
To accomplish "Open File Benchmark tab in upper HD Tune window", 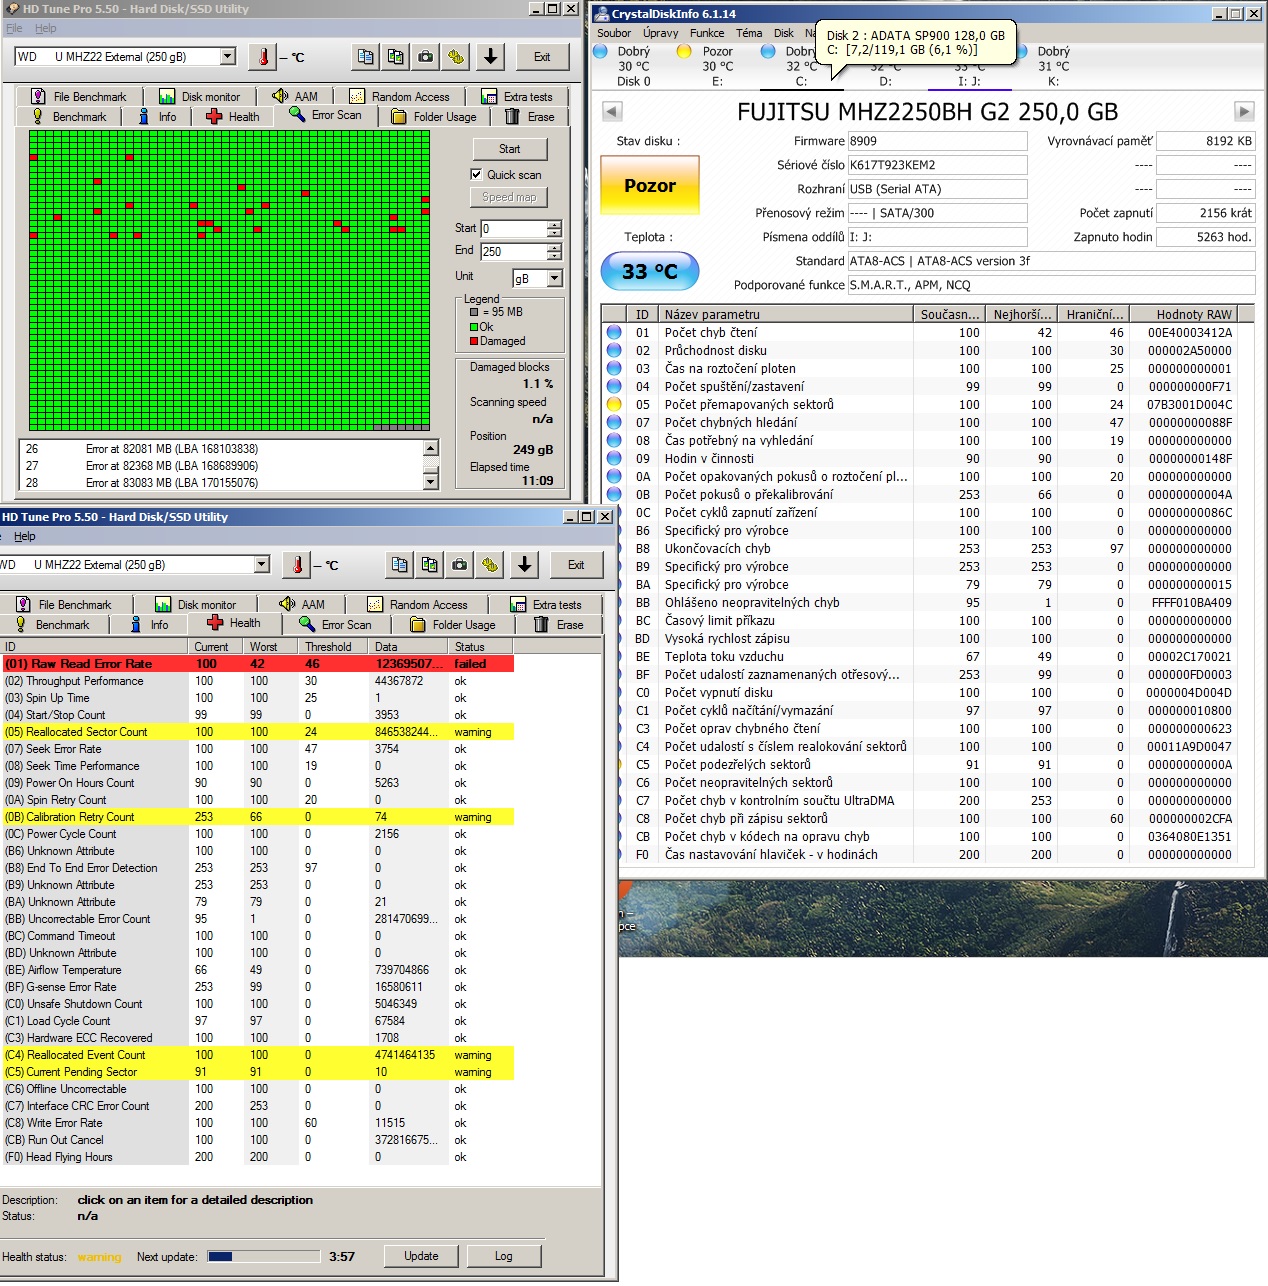I will 78,97.
